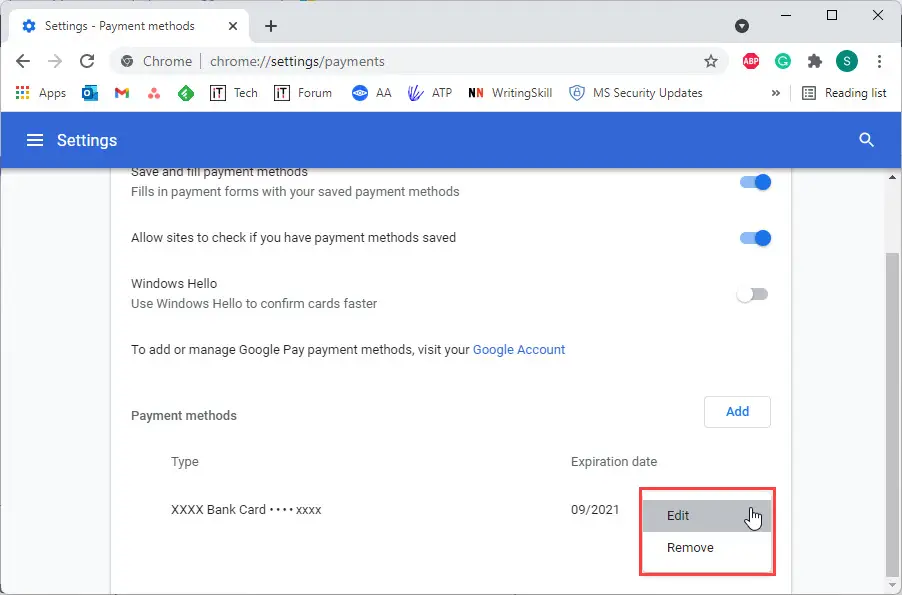Toggle Allow sites to check payment methods

click(x=755, y=238)
